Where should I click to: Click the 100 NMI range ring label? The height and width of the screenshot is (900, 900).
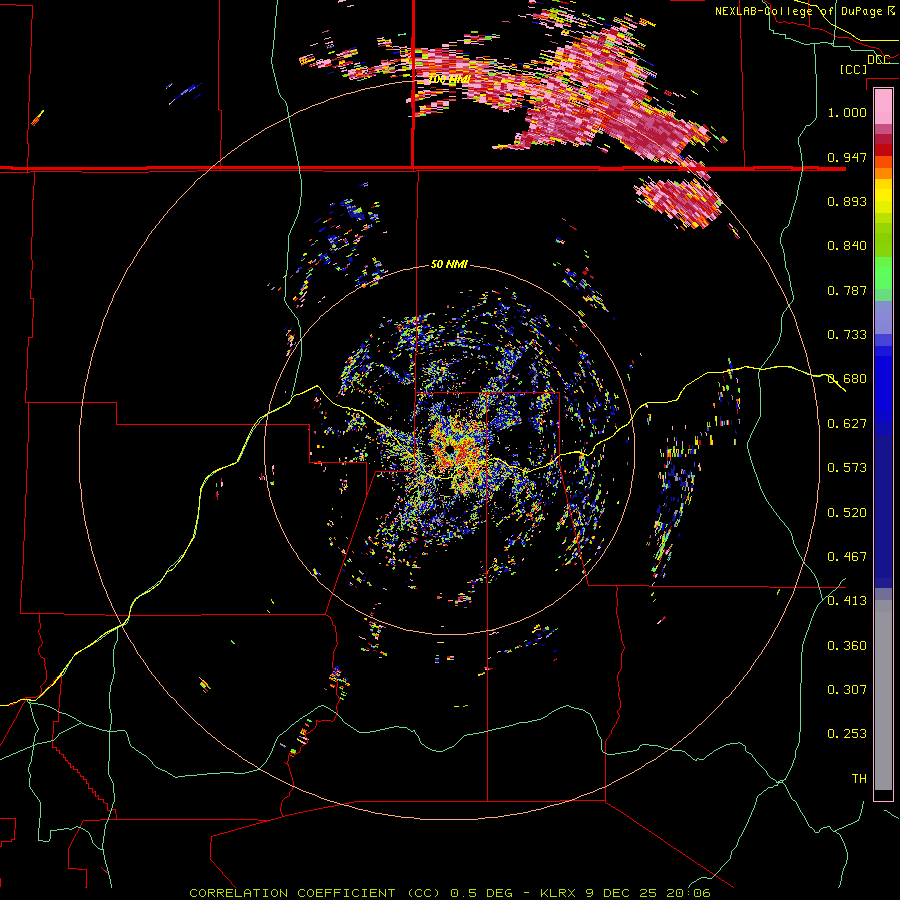coord(450,79)
